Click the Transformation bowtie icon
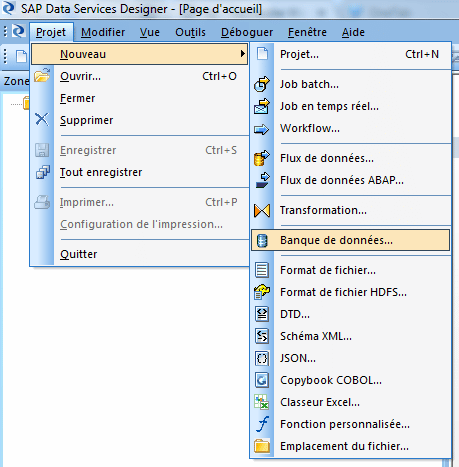The image size is (459, 467). coord(262,210)
